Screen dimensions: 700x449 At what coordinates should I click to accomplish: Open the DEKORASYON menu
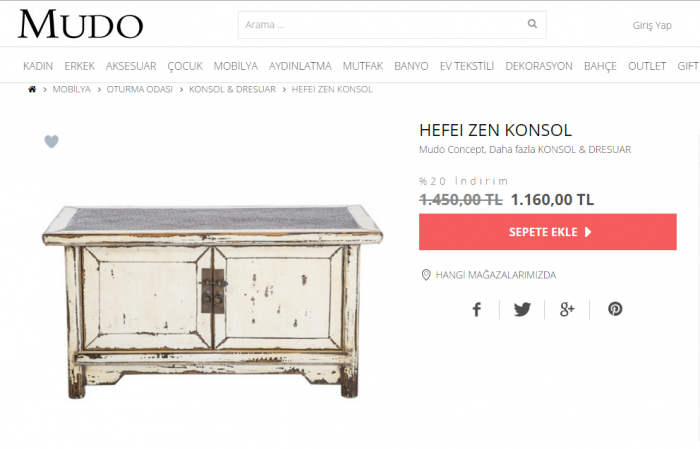point(539,66)
